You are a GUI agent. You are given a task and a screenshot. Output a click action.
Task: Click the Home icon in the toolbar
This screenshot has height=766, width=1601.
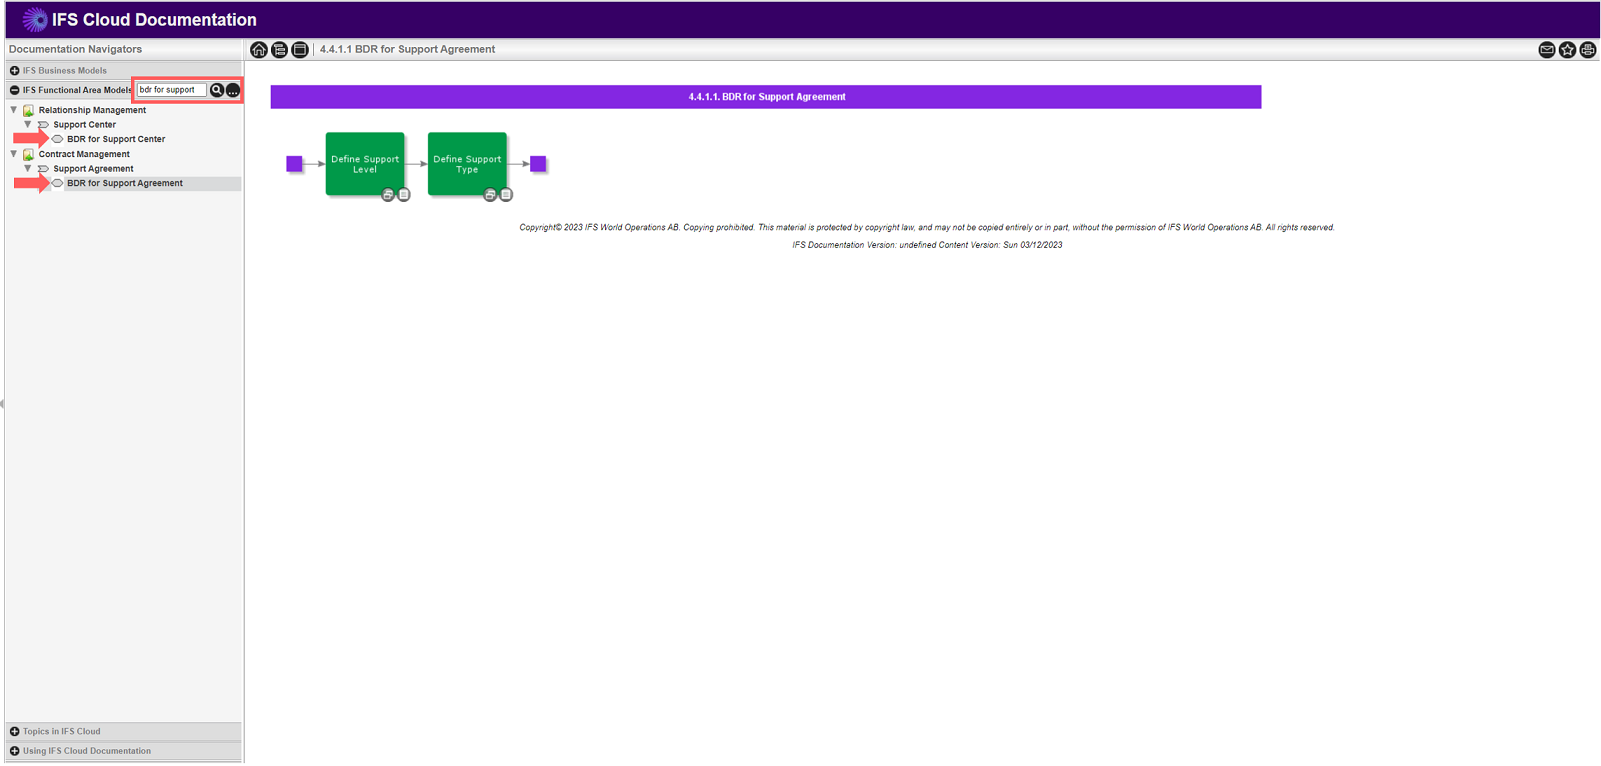coord(259,50)
